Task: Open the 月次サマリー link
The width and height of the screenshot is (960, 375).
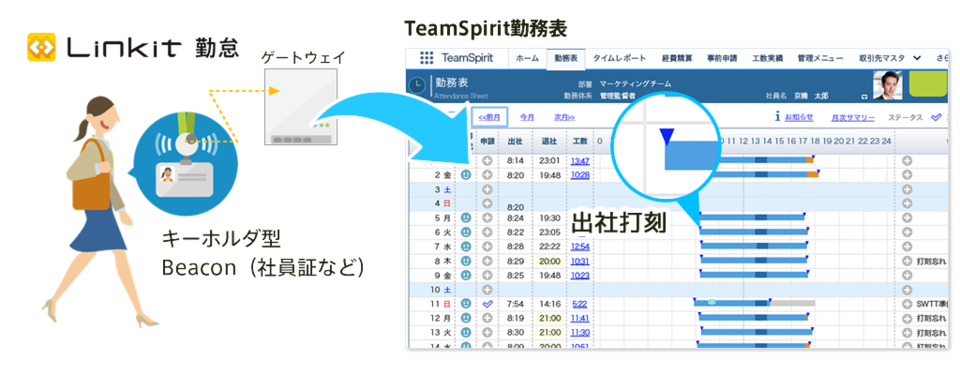Action: pos(853,118)
